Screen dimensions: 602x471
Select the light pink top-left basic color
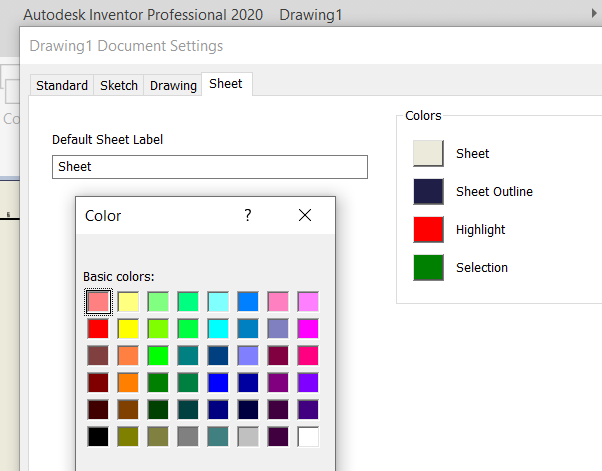click(x=98, y=301)
